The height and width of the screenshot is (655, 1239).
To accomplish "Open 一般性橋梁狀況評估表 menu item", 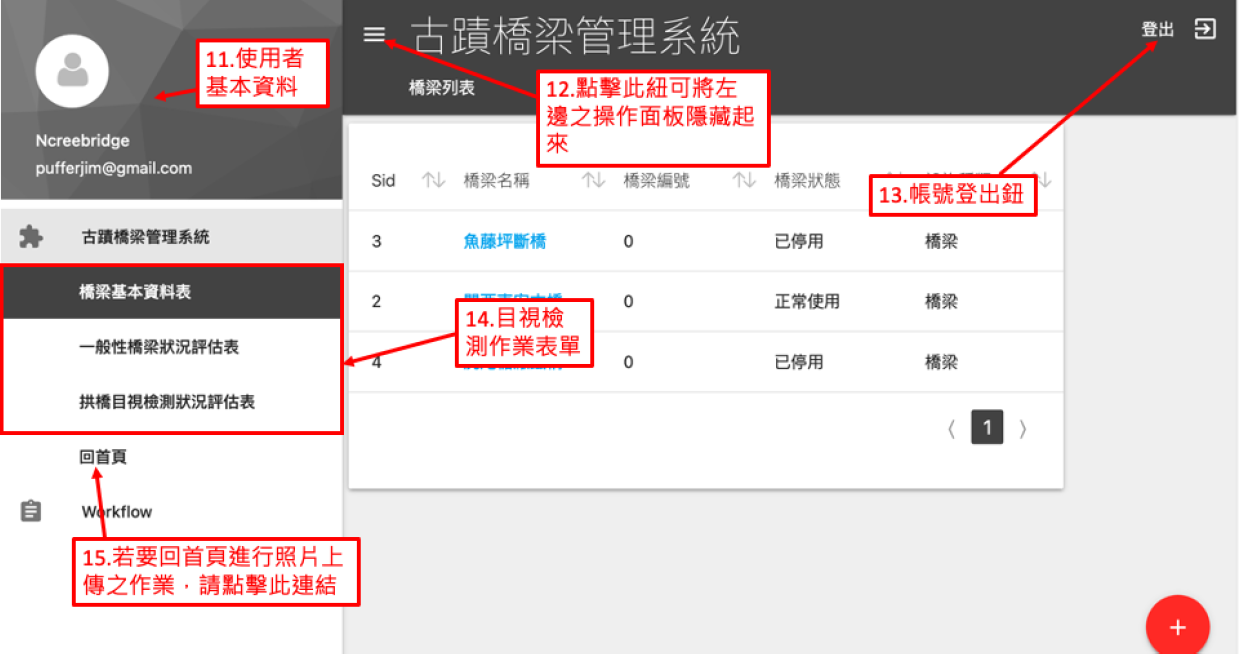I will click(158, 347).
